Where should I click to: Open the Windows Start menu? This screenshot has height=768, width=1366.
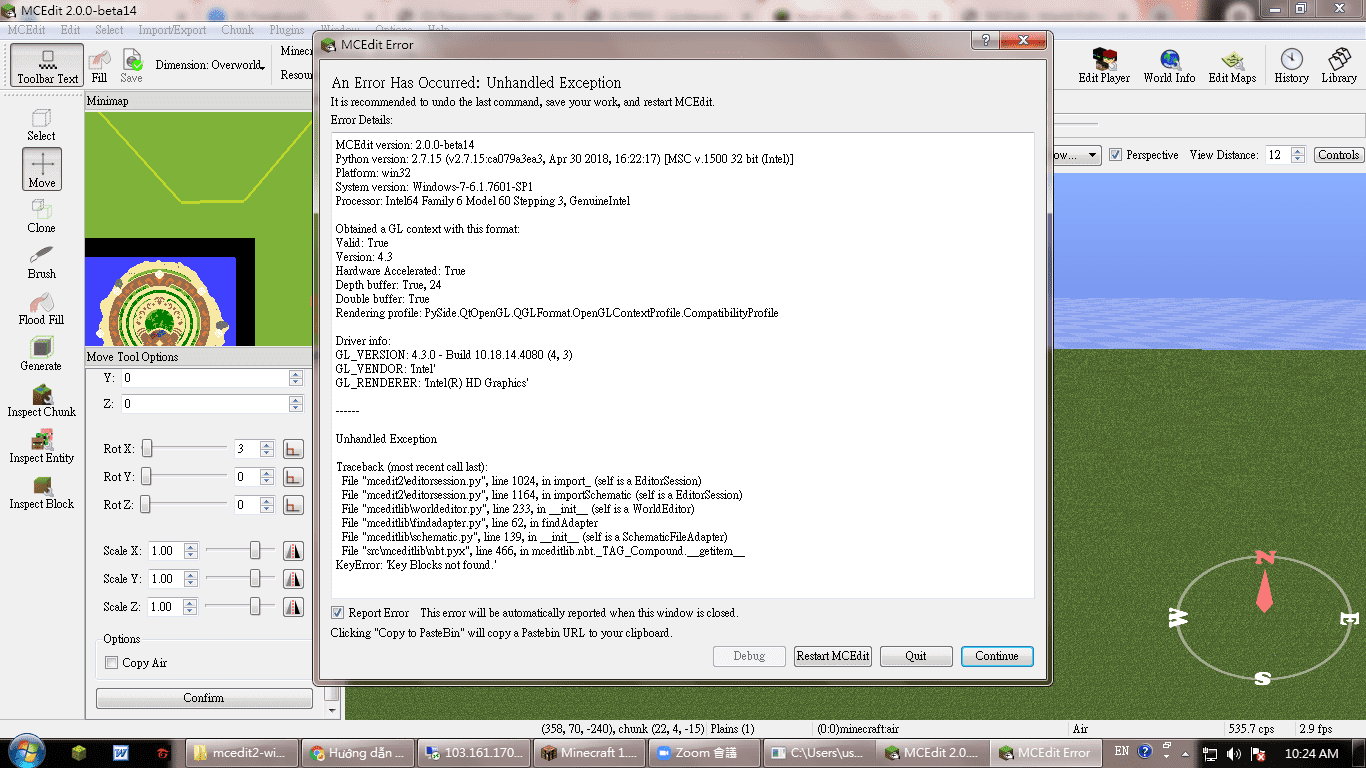[25, 752]
